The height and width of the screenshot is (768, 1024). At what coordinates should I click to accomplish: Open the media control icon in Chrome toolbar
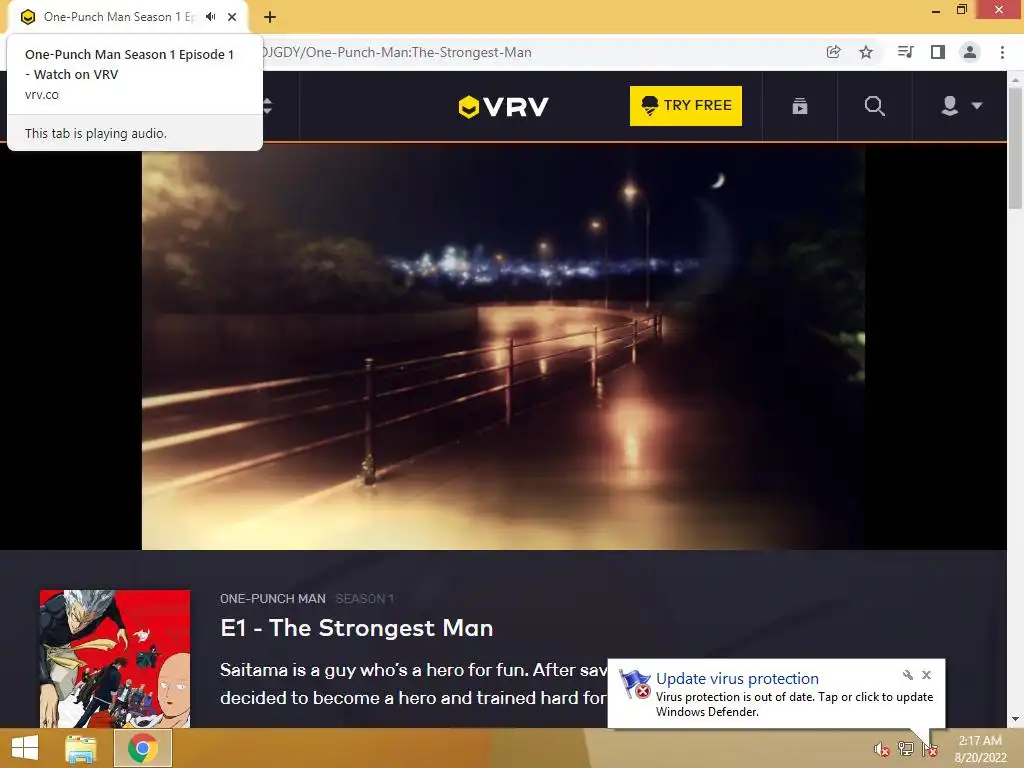[905, 52]
